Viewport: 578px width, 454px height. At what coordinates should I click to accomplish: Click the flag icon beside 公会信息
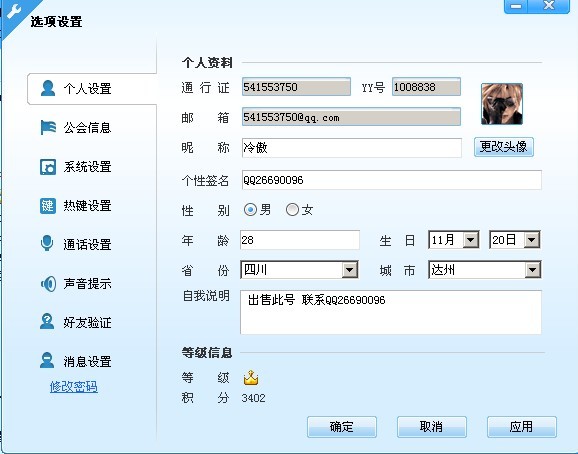click(48, 128)
